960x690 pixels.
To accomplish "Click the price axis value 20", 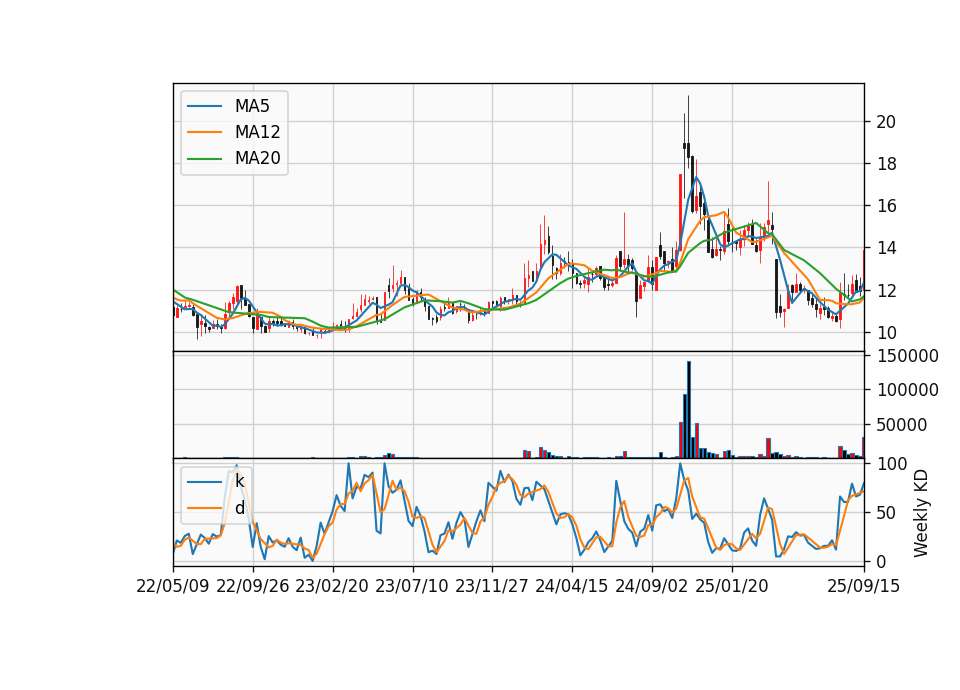I will click(886, 122).
